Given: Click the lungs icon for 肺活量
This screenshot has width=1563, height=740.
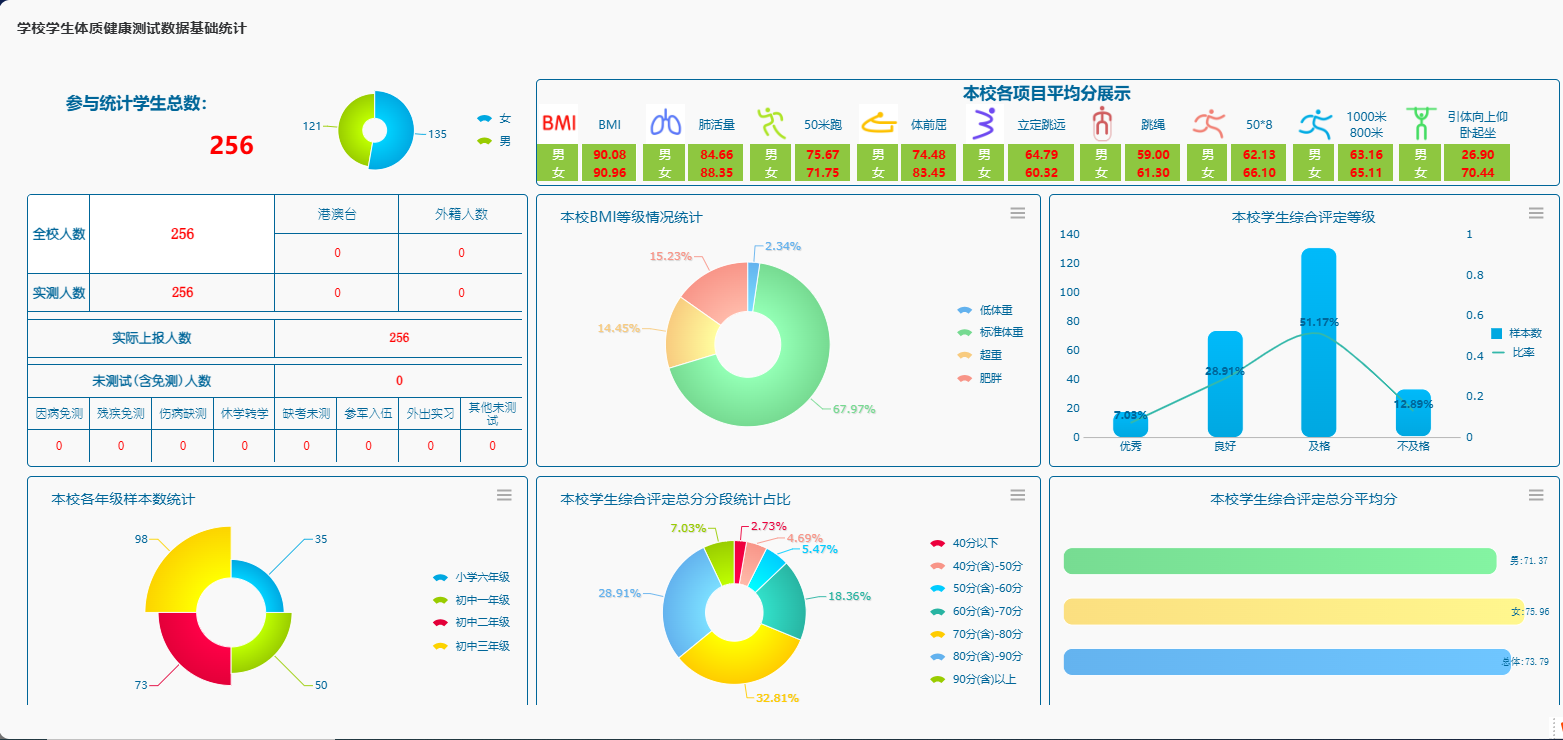Looking at the screenshot, I should [665, 124].
